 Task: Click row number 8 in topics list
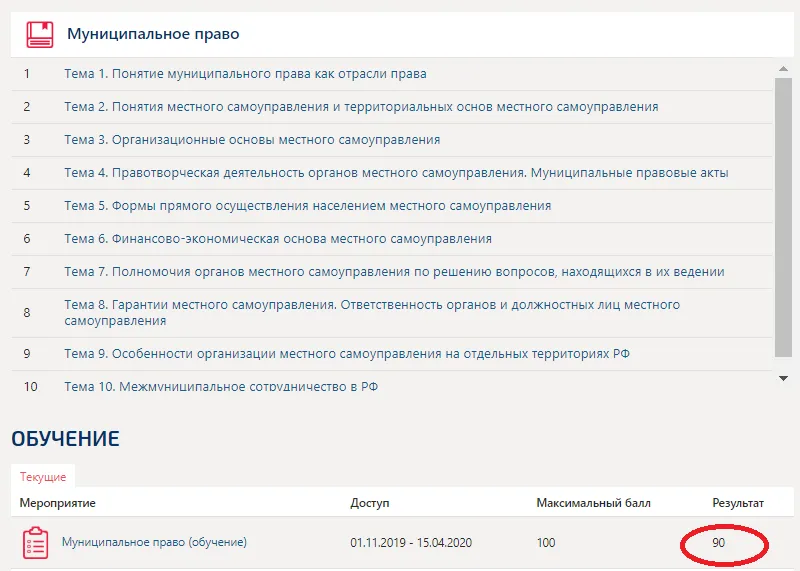pyautogui.click(x=27, y=312)
